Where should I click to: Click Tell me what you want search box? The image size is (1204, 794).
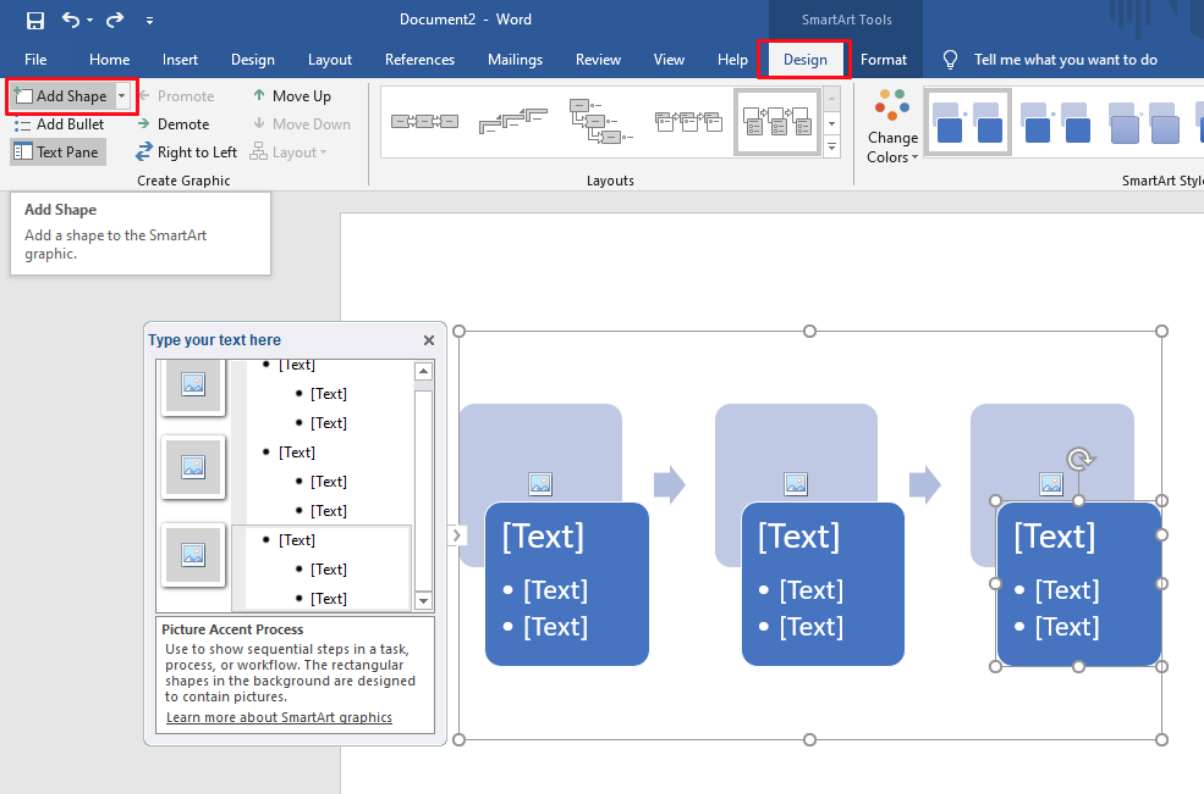pyautogui.click(x=1065, y=59)
